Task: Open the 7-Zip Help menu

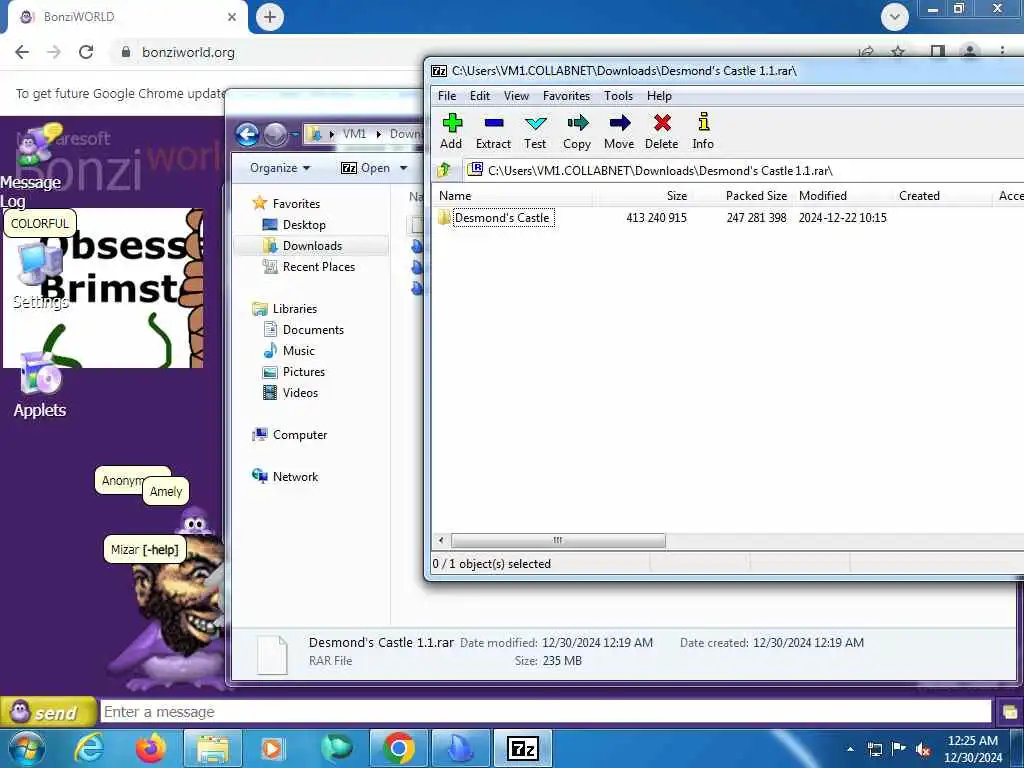Action: click(x=659, y=96)
